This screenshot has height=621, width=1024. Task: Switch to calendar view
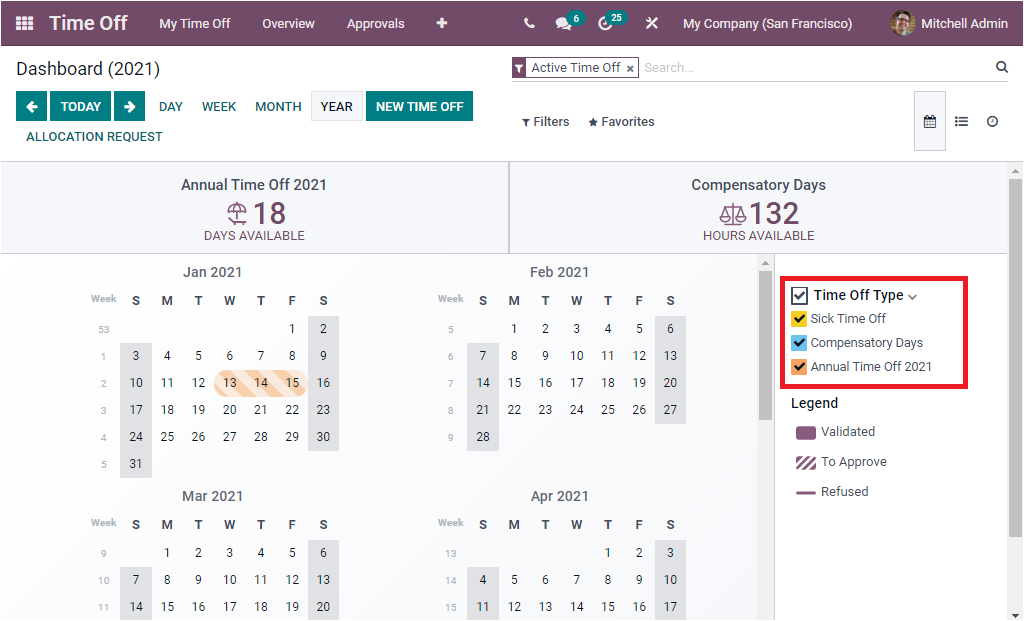click(929, 120)
